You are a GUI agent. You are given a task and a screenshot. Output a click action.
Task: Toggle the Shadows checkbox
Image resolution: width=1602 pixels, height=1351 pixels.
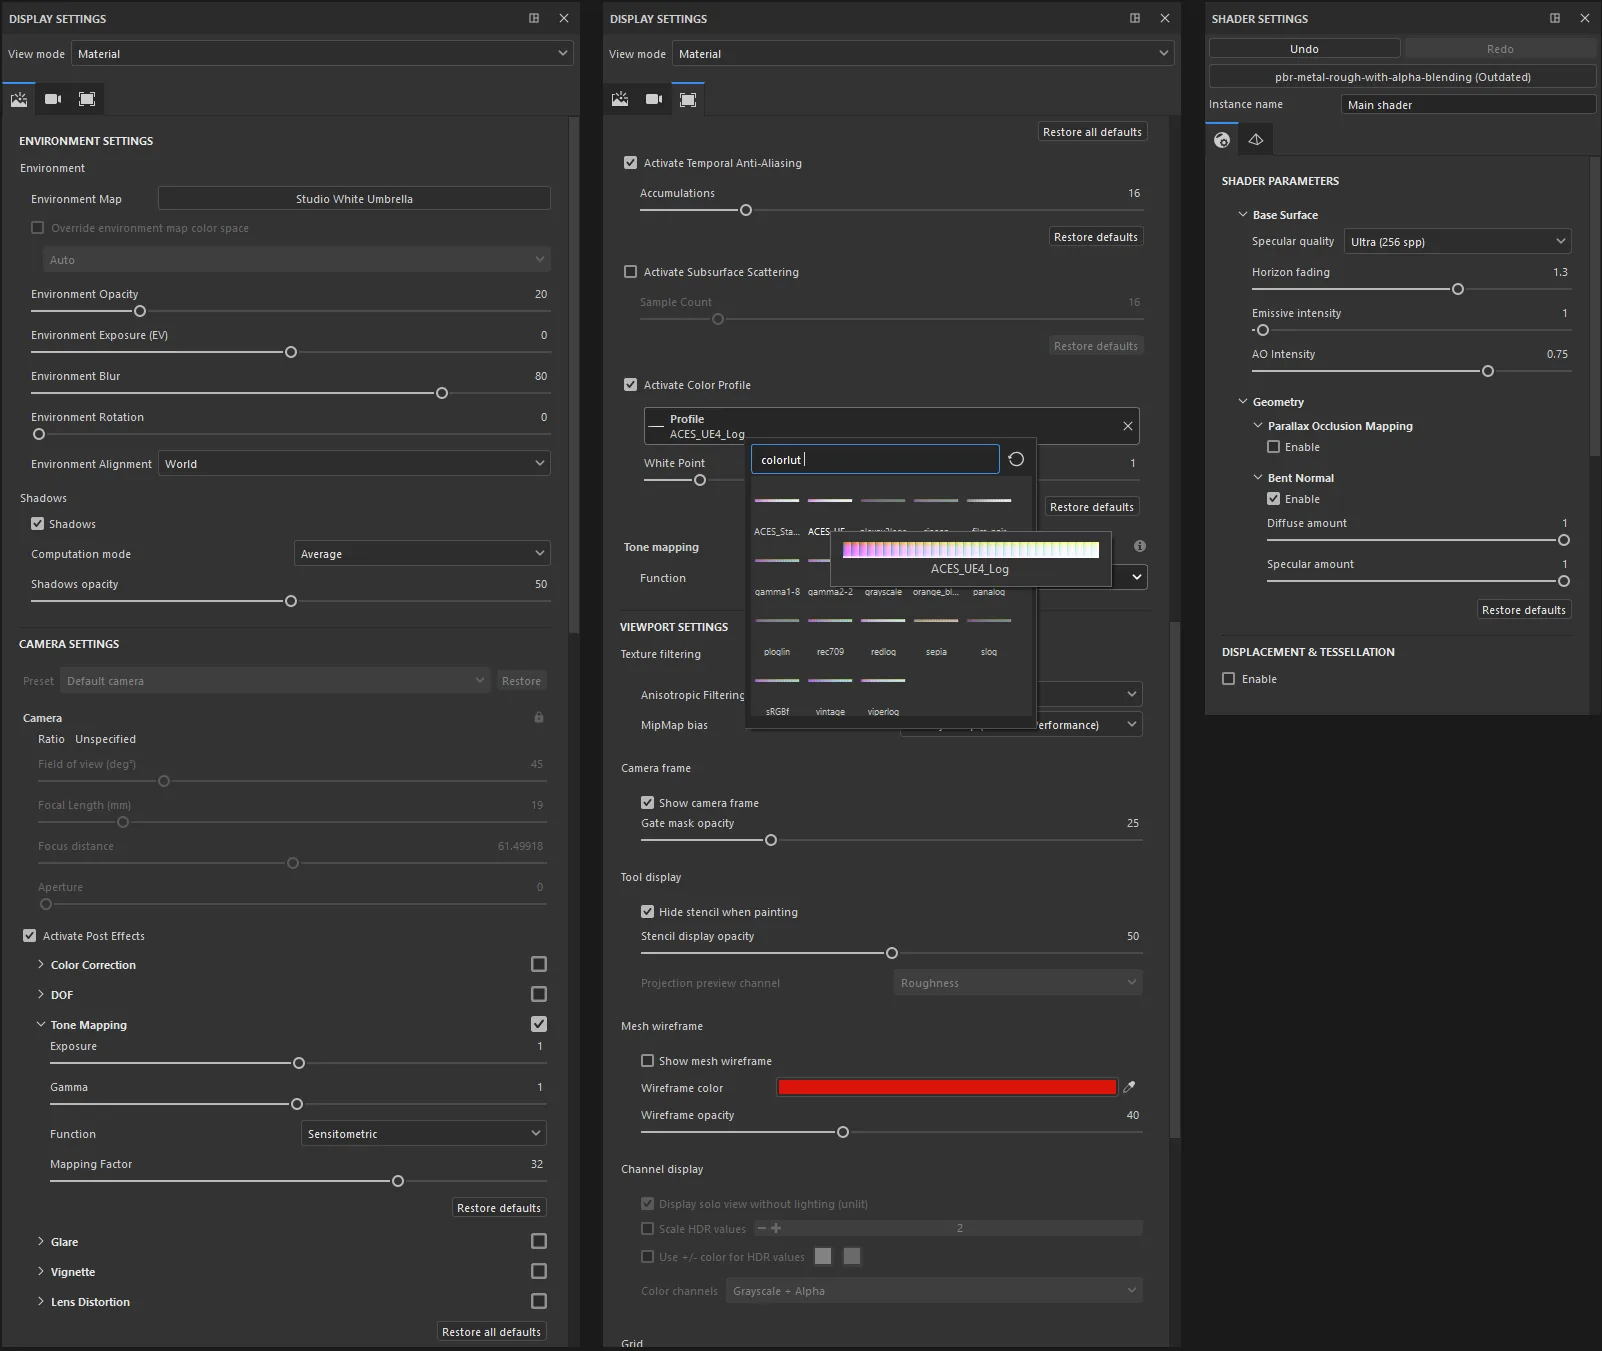38,524
